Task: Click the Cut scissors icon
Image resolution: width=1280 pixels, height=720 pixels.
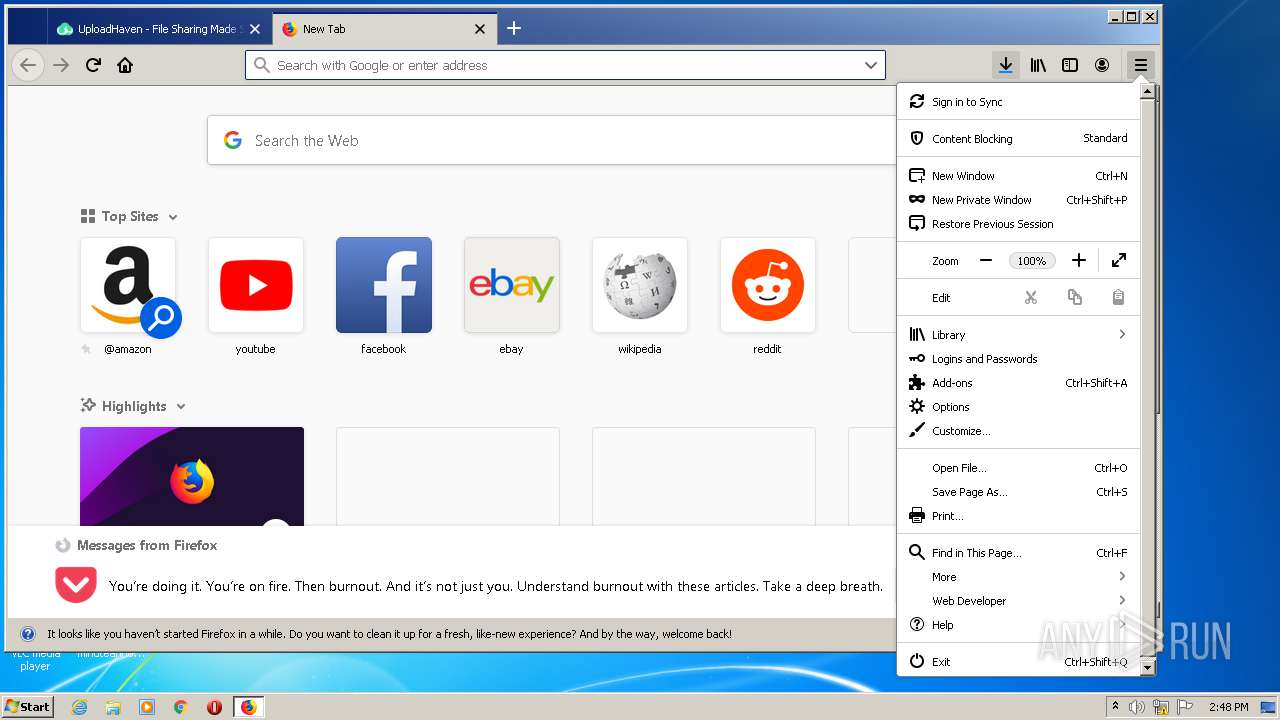Action: point(1031,298)
